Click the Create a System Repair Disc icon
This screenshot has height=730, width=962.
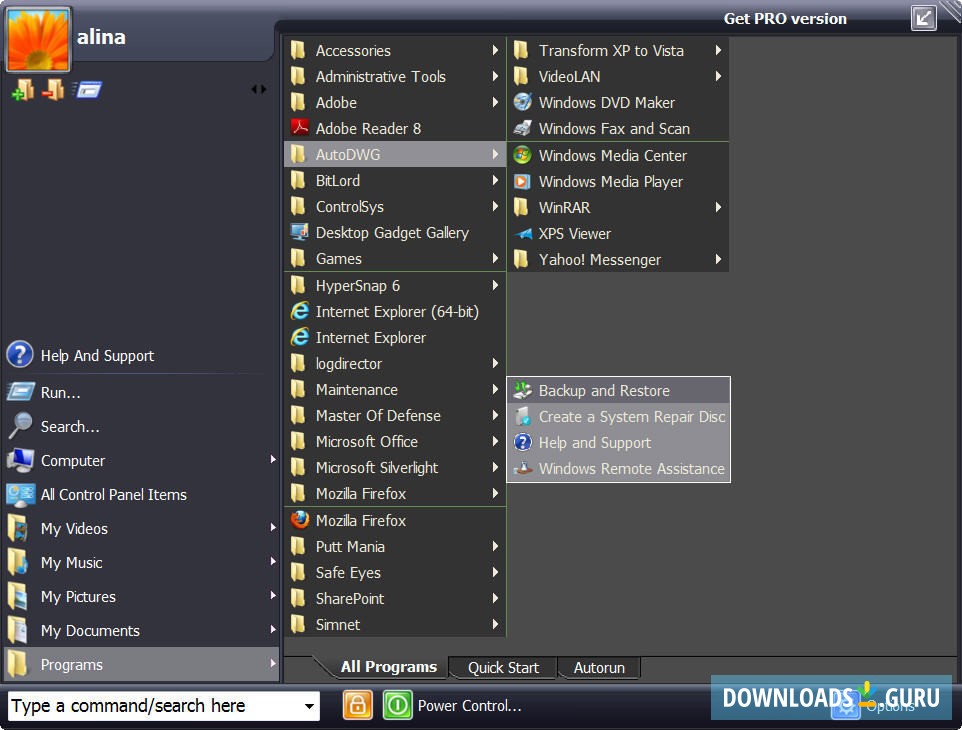pyautogui.click(x=522, y=416)
